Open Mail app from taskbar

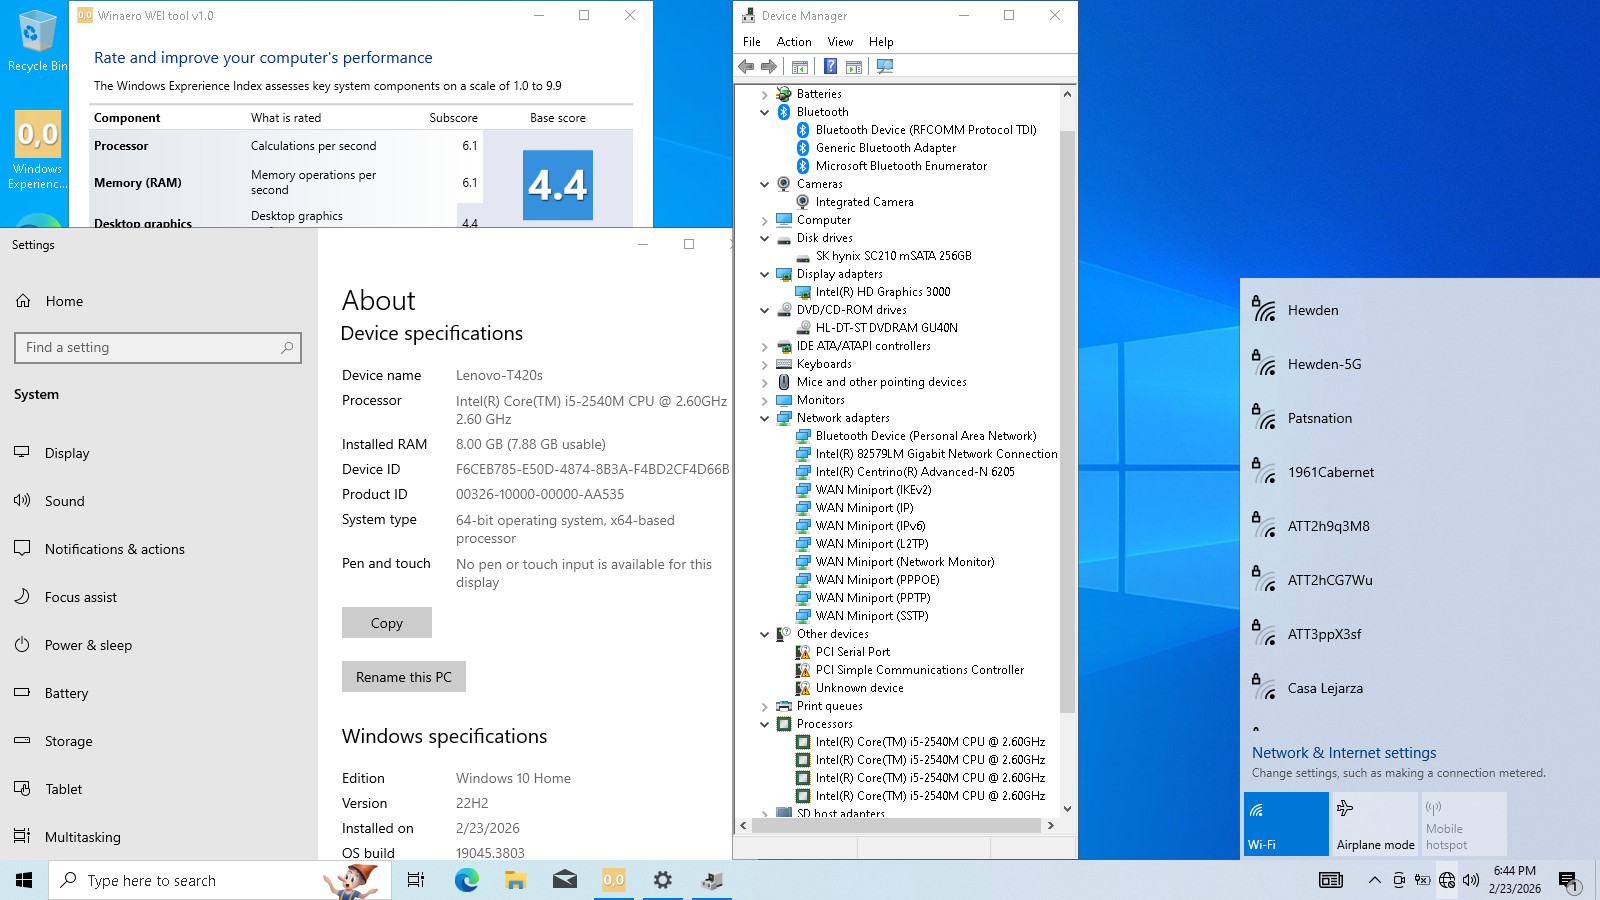pos(565,880)
